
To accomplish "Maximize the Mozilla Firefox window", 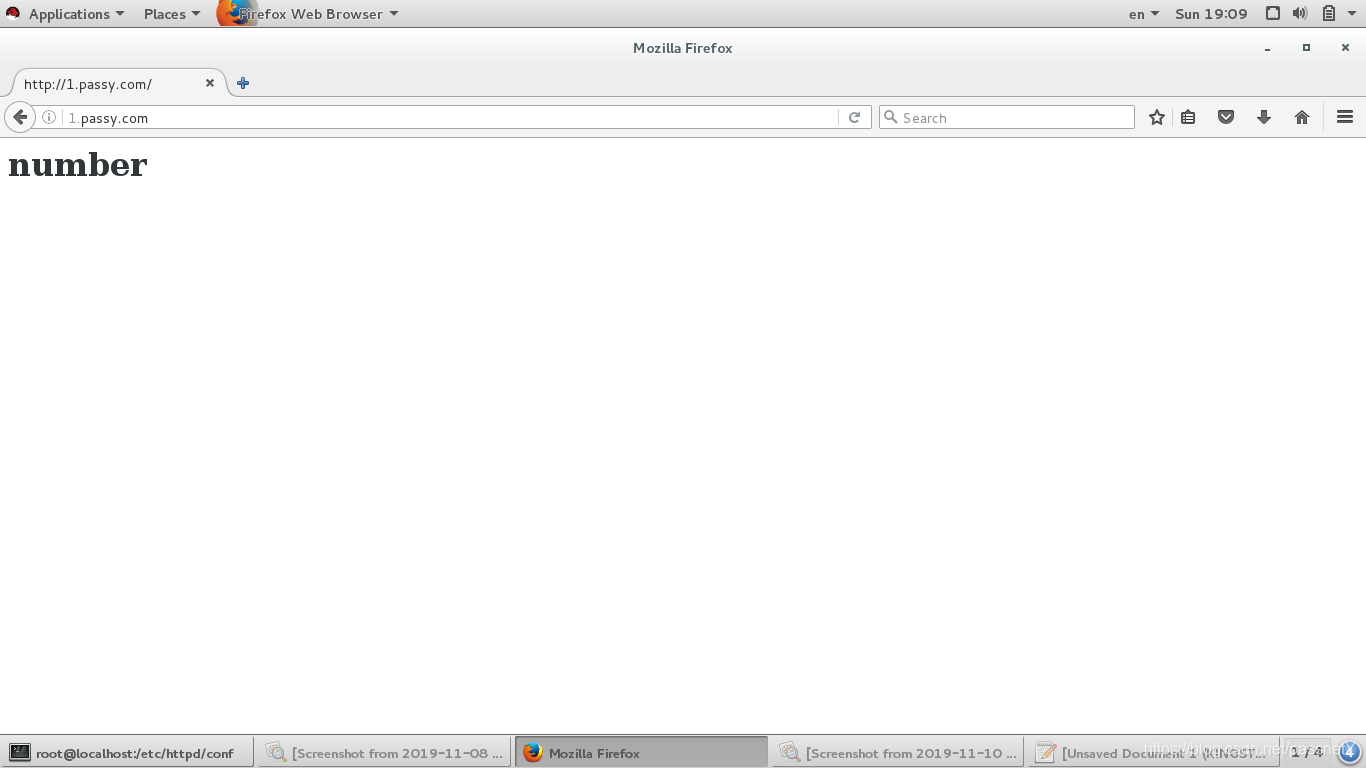I will [x=1306, y=48].
